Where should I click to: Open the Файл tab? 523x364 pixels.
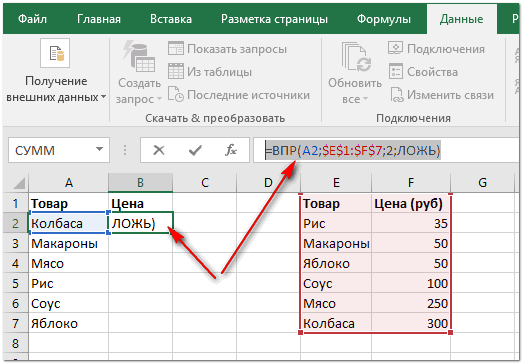tap(32, 19)
